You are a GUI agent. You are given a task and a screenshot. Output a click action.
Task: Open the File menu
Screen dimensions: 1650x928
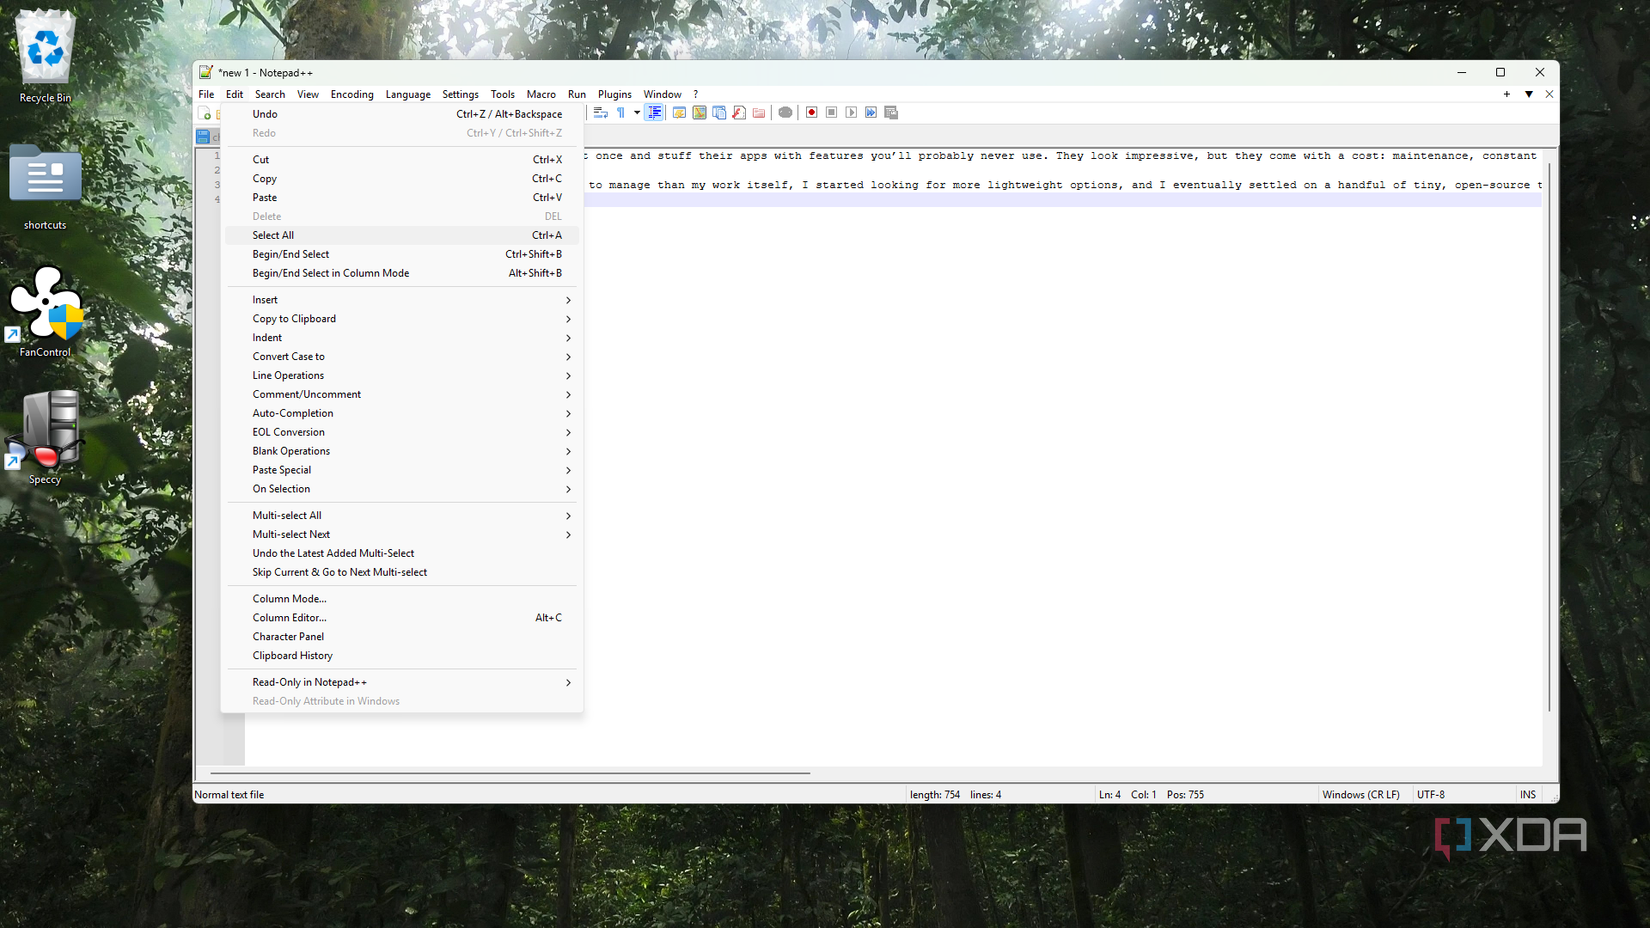[206, 94]
